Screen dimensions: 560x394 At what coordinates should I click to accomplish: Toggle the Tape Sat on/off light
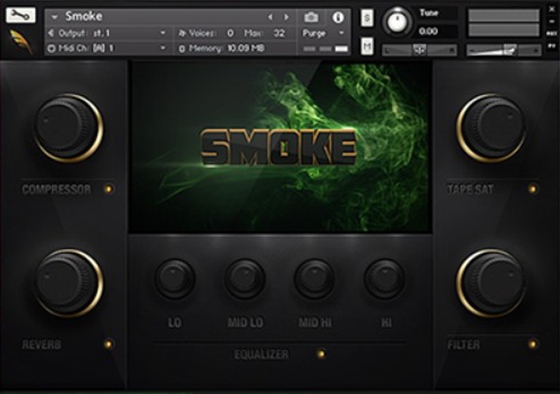532,189
